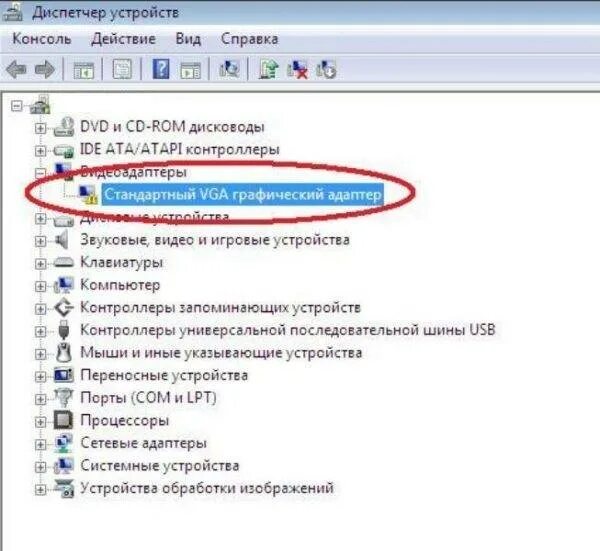Select the Клавиатуры category
This screenshot has height=551, width=600.
(122, 262)
